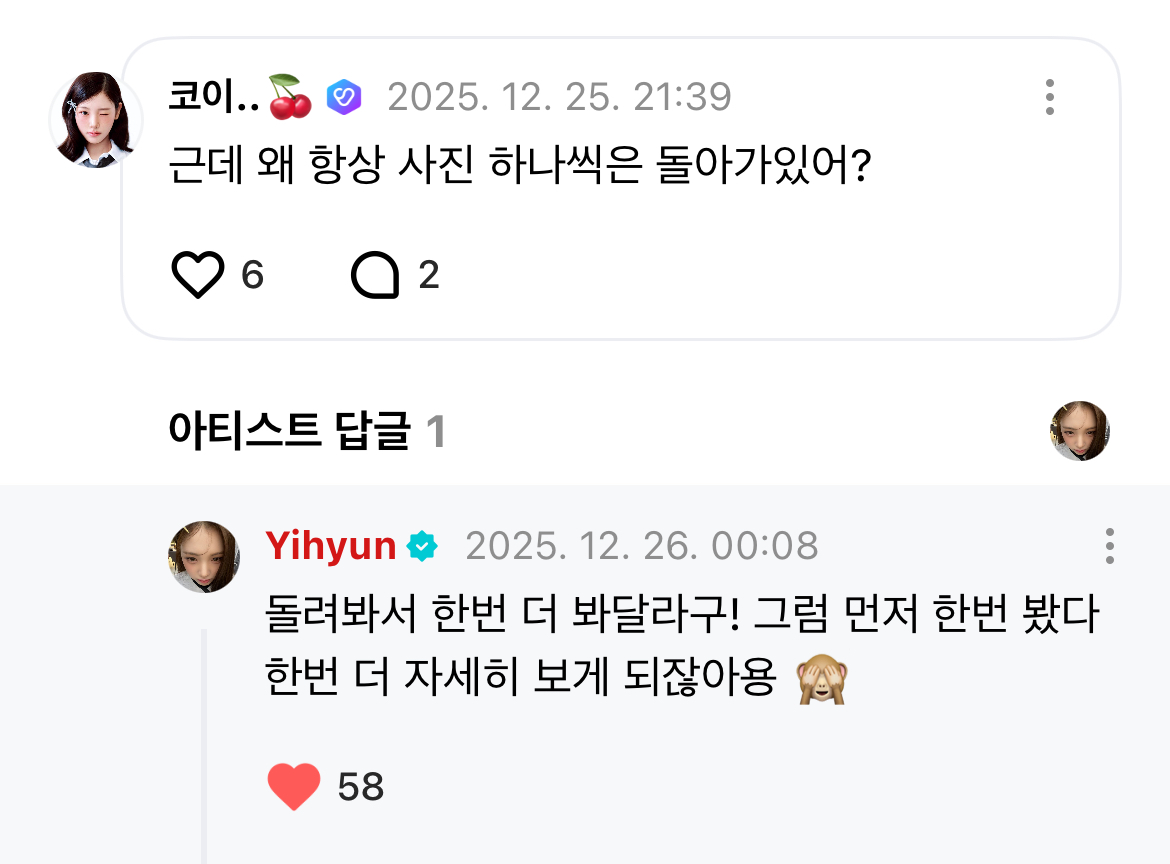Tap the reply count 2 on the comment
The image size is (1170, 864).
428,275
